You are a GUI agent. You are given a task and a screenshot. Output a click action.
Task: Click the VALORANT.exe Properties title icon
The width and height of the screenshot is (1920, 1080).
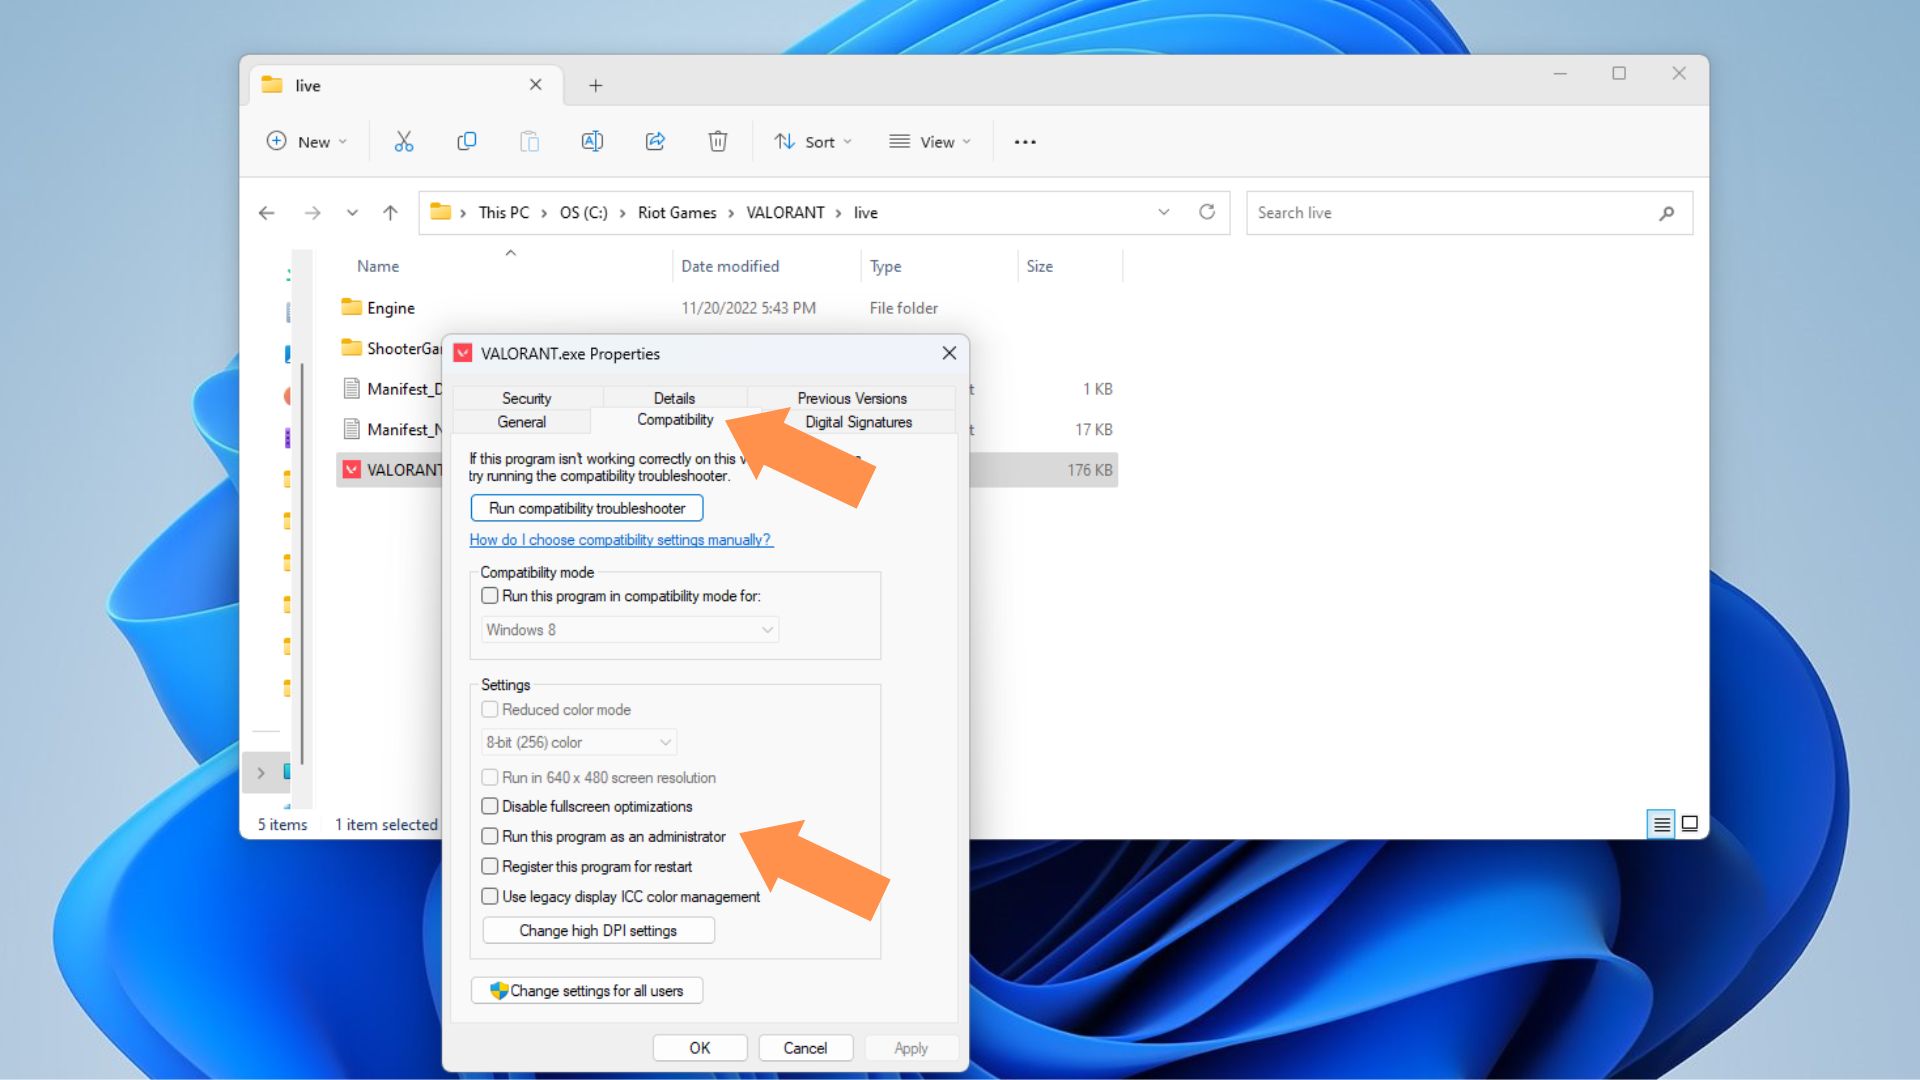(x=462, y=352)
